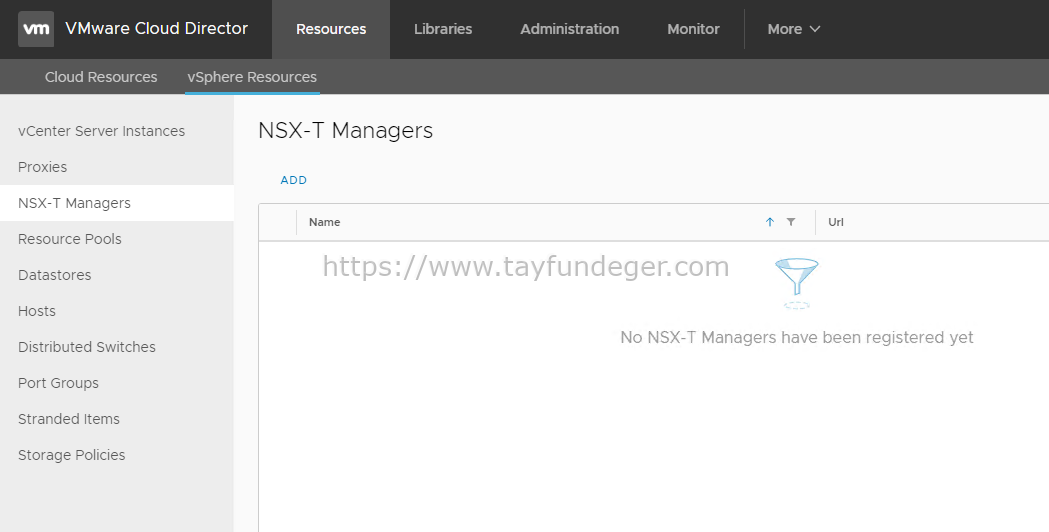The width and height of the screenshot is (1049, 532).
Task: Open the Monitor tab
Action: click(693, 29)
